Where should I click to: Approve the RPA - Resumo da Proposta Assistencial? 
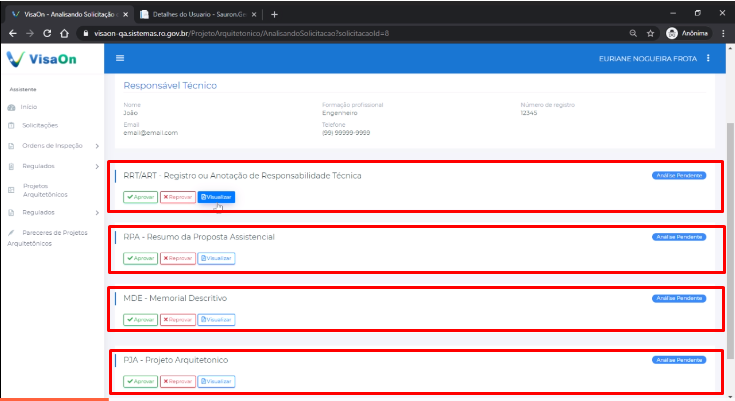point(140,258)
